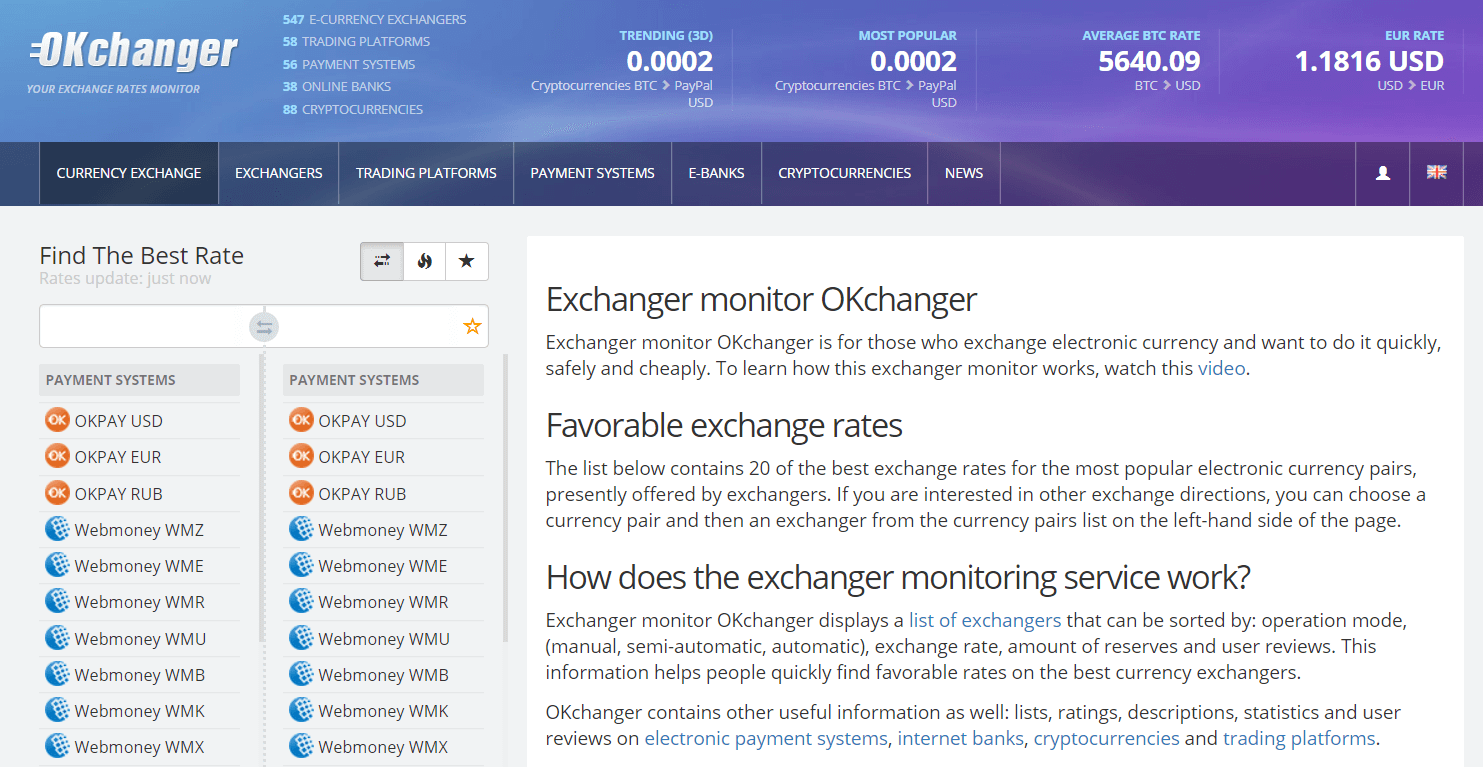Select Webmoney WMK text in right column
The width and height of the screenshot is (1483, 767).
click(383, 711)
